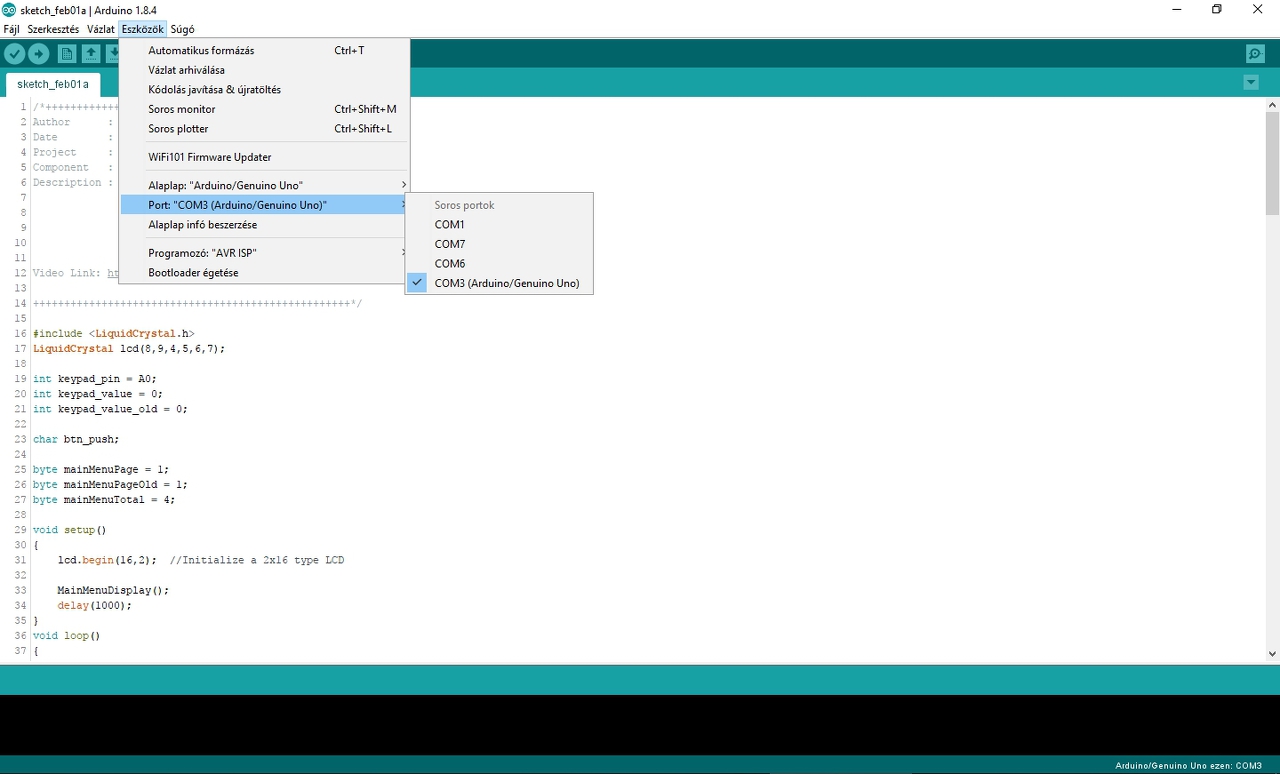Launch Soros monitor from the menu
Image resolution: width=1280 pixels, height=774 pixels.
click(x=264, y=109)
